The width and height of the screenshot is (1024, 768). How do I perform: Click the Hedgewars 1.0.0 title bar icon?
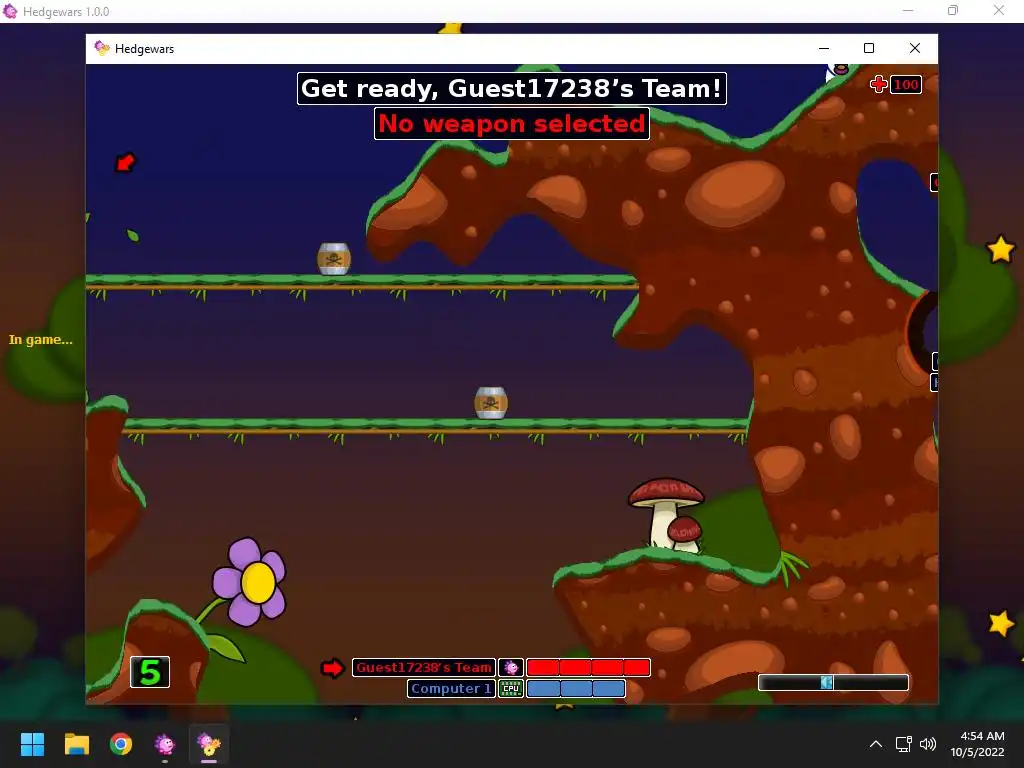pyautogui.click(x=10, y=11)
